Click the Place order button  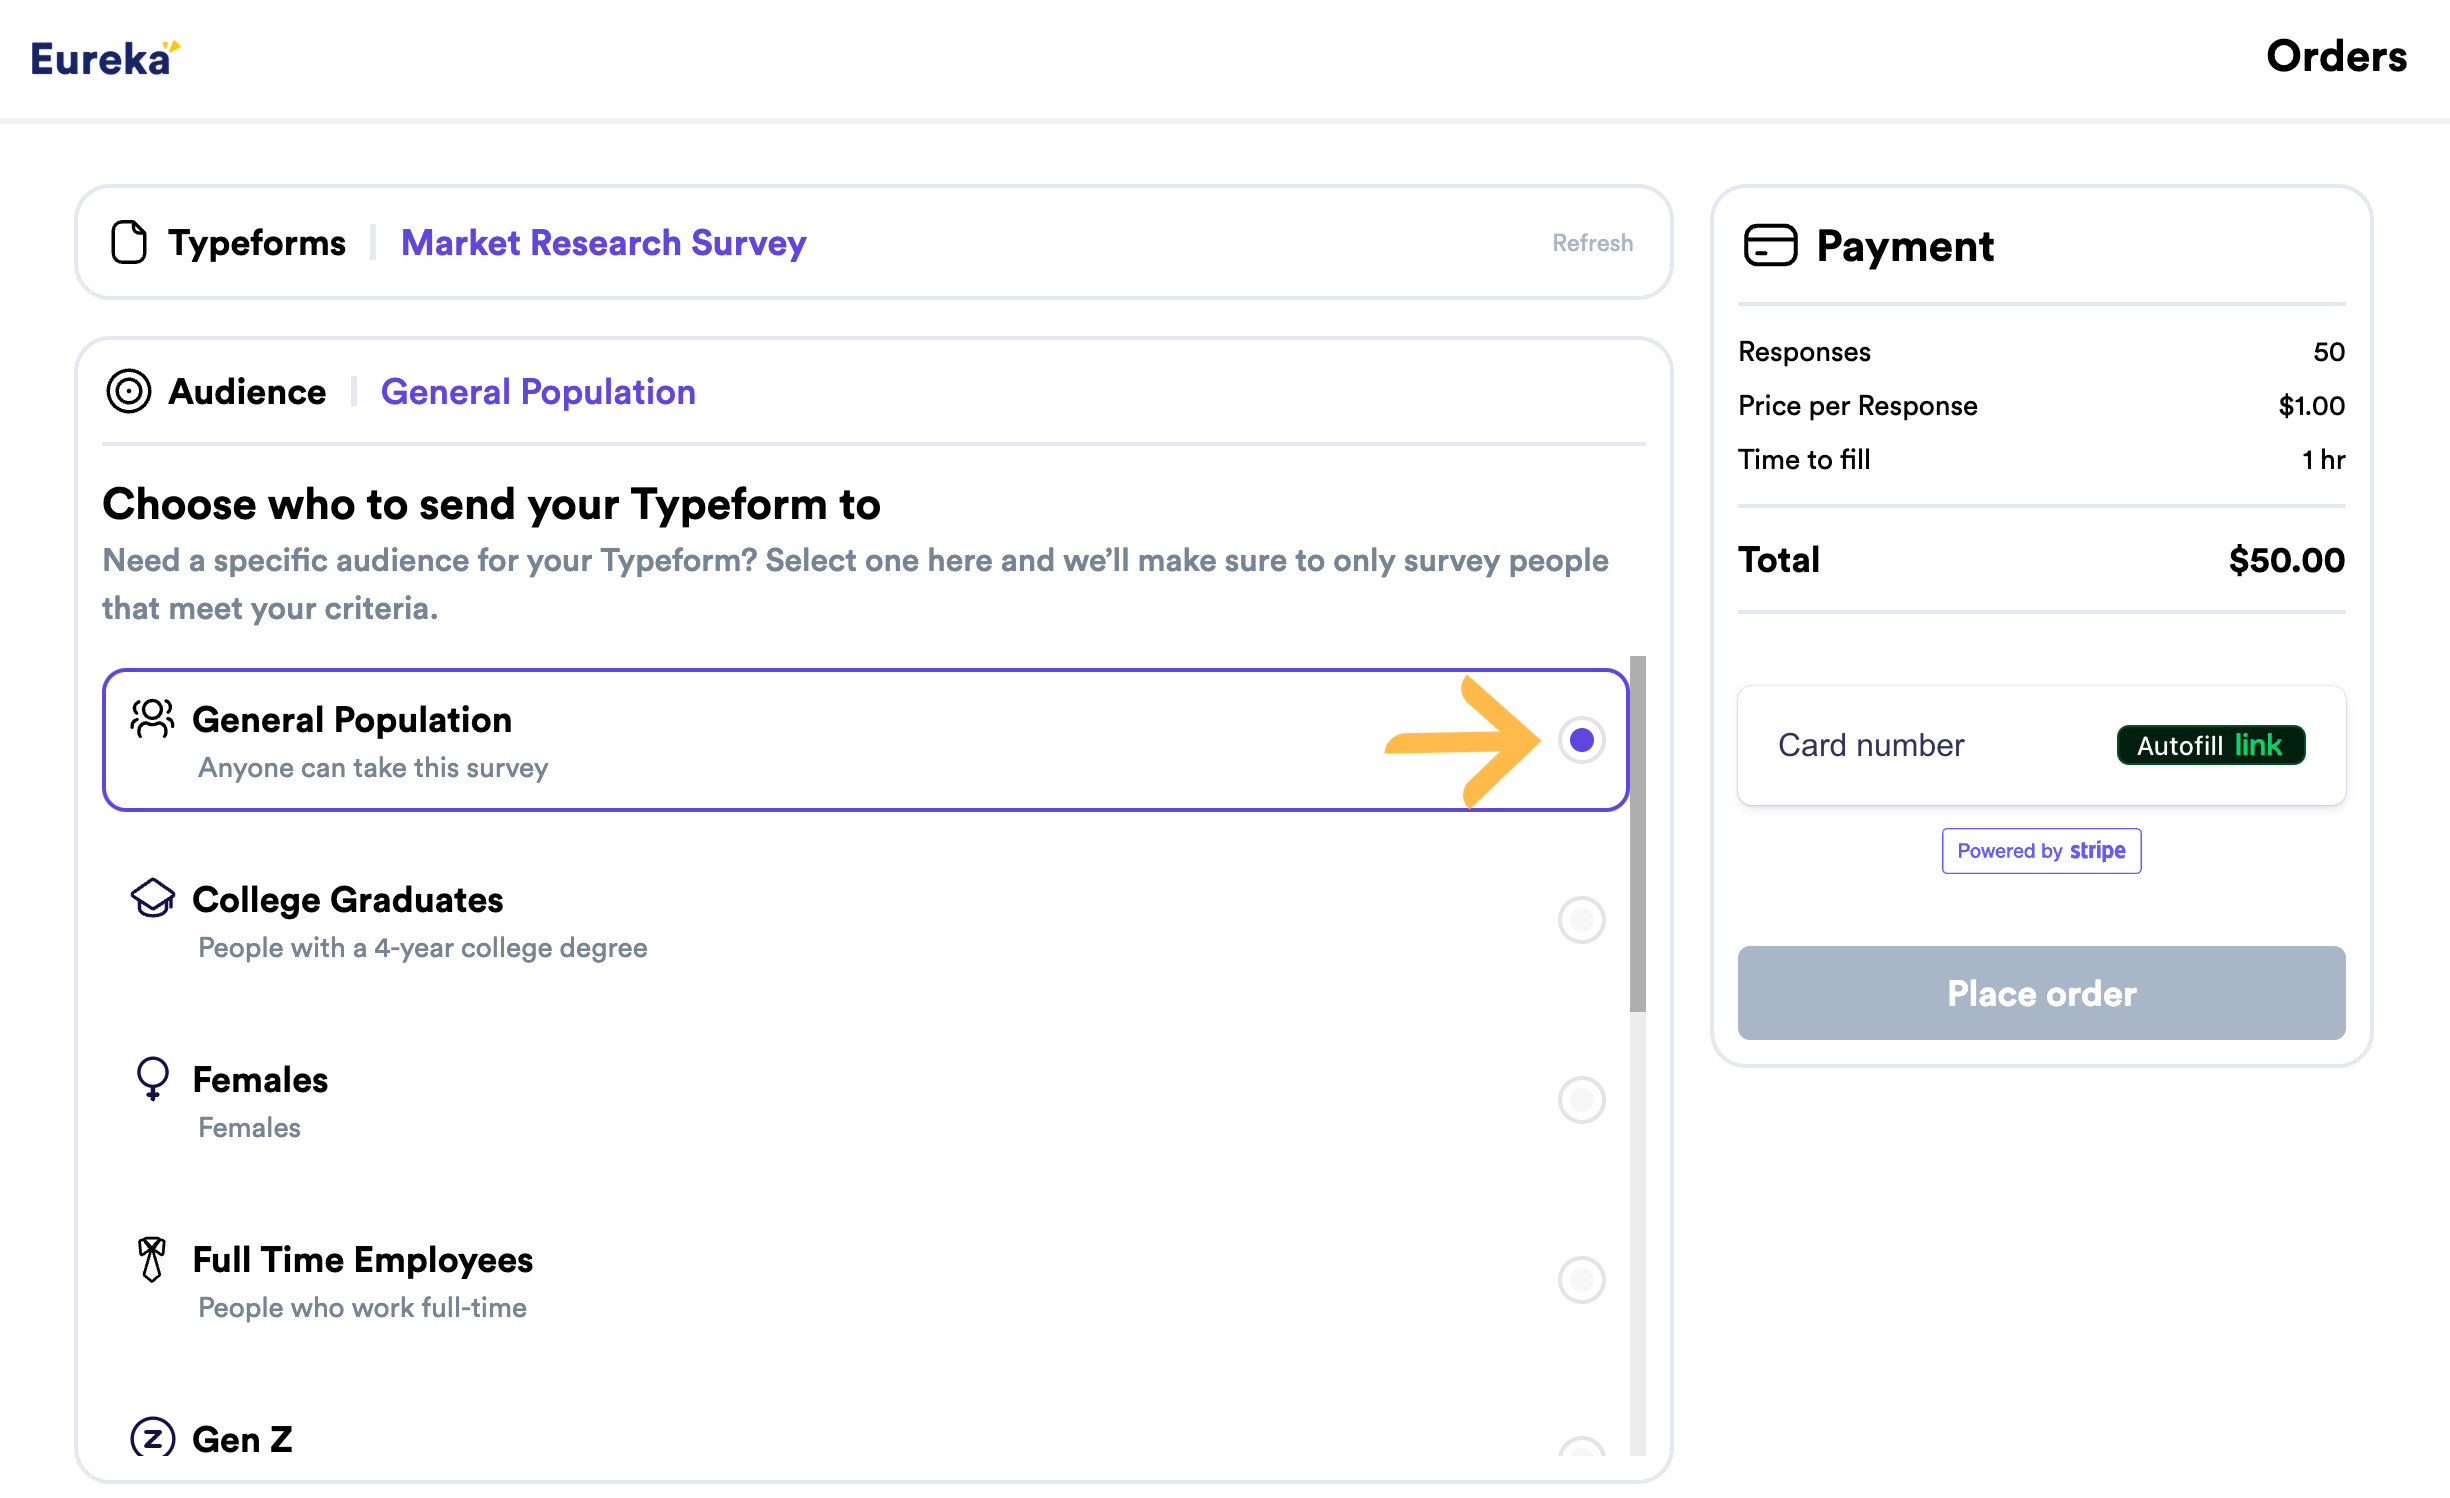click(x=2041, y=993)
